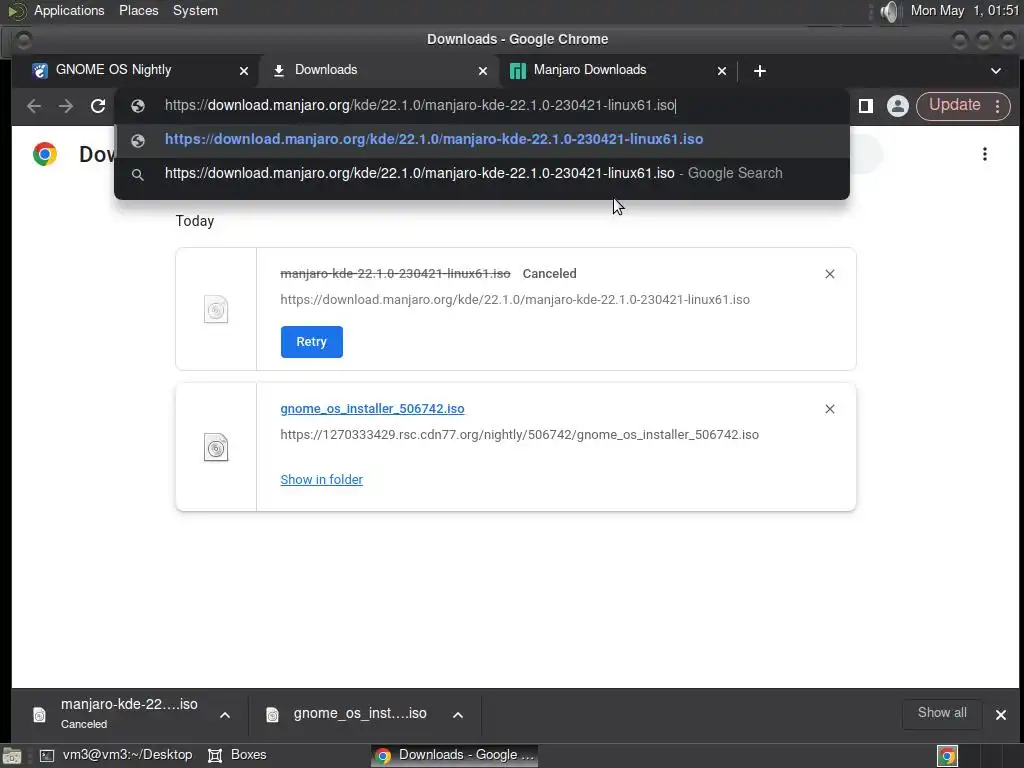This screenshot has height=768, width=1024.
Task: Remove gnome_os_installer entry from downloads list
Action: click(x=829, y=409)
